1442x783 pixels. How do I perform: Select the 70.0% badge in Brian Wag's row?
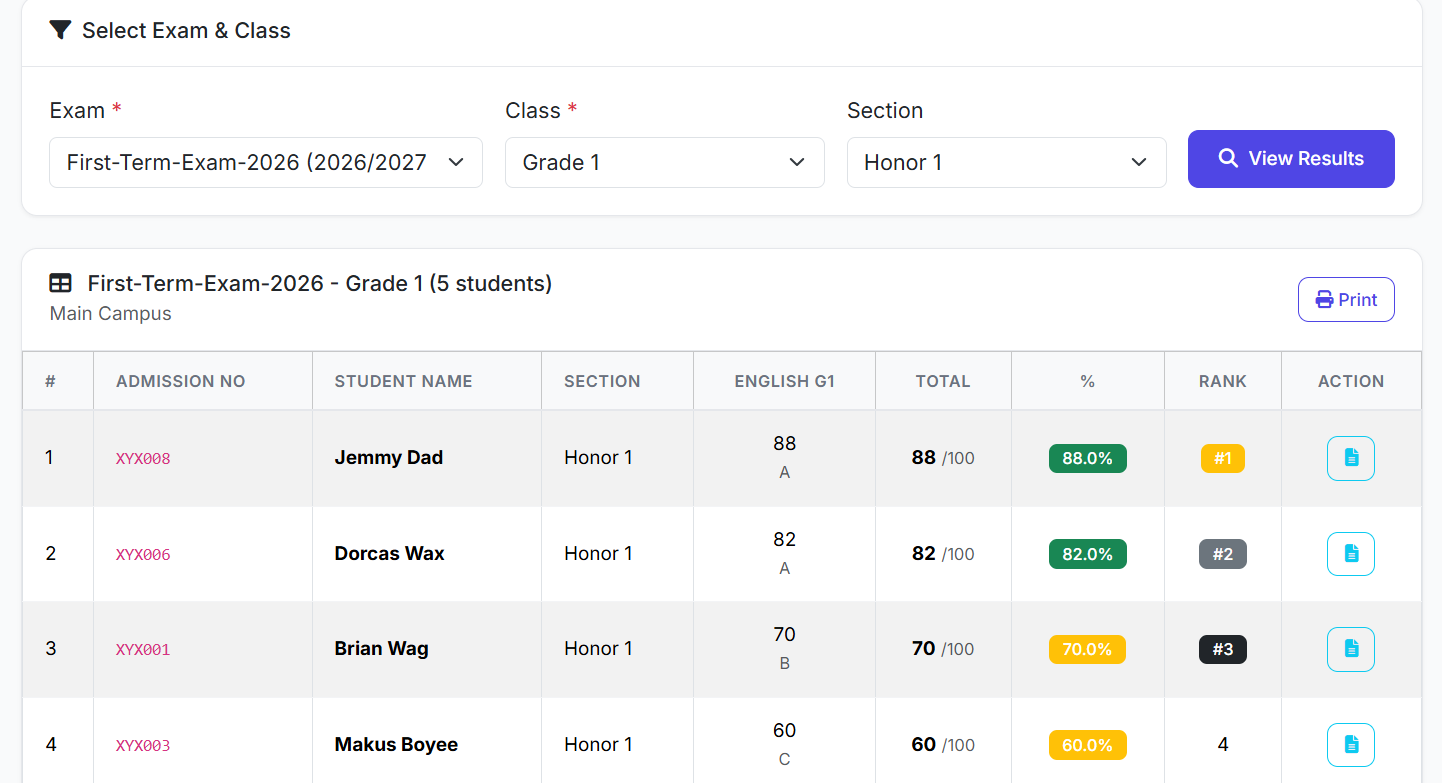[x=1087, y=649]
